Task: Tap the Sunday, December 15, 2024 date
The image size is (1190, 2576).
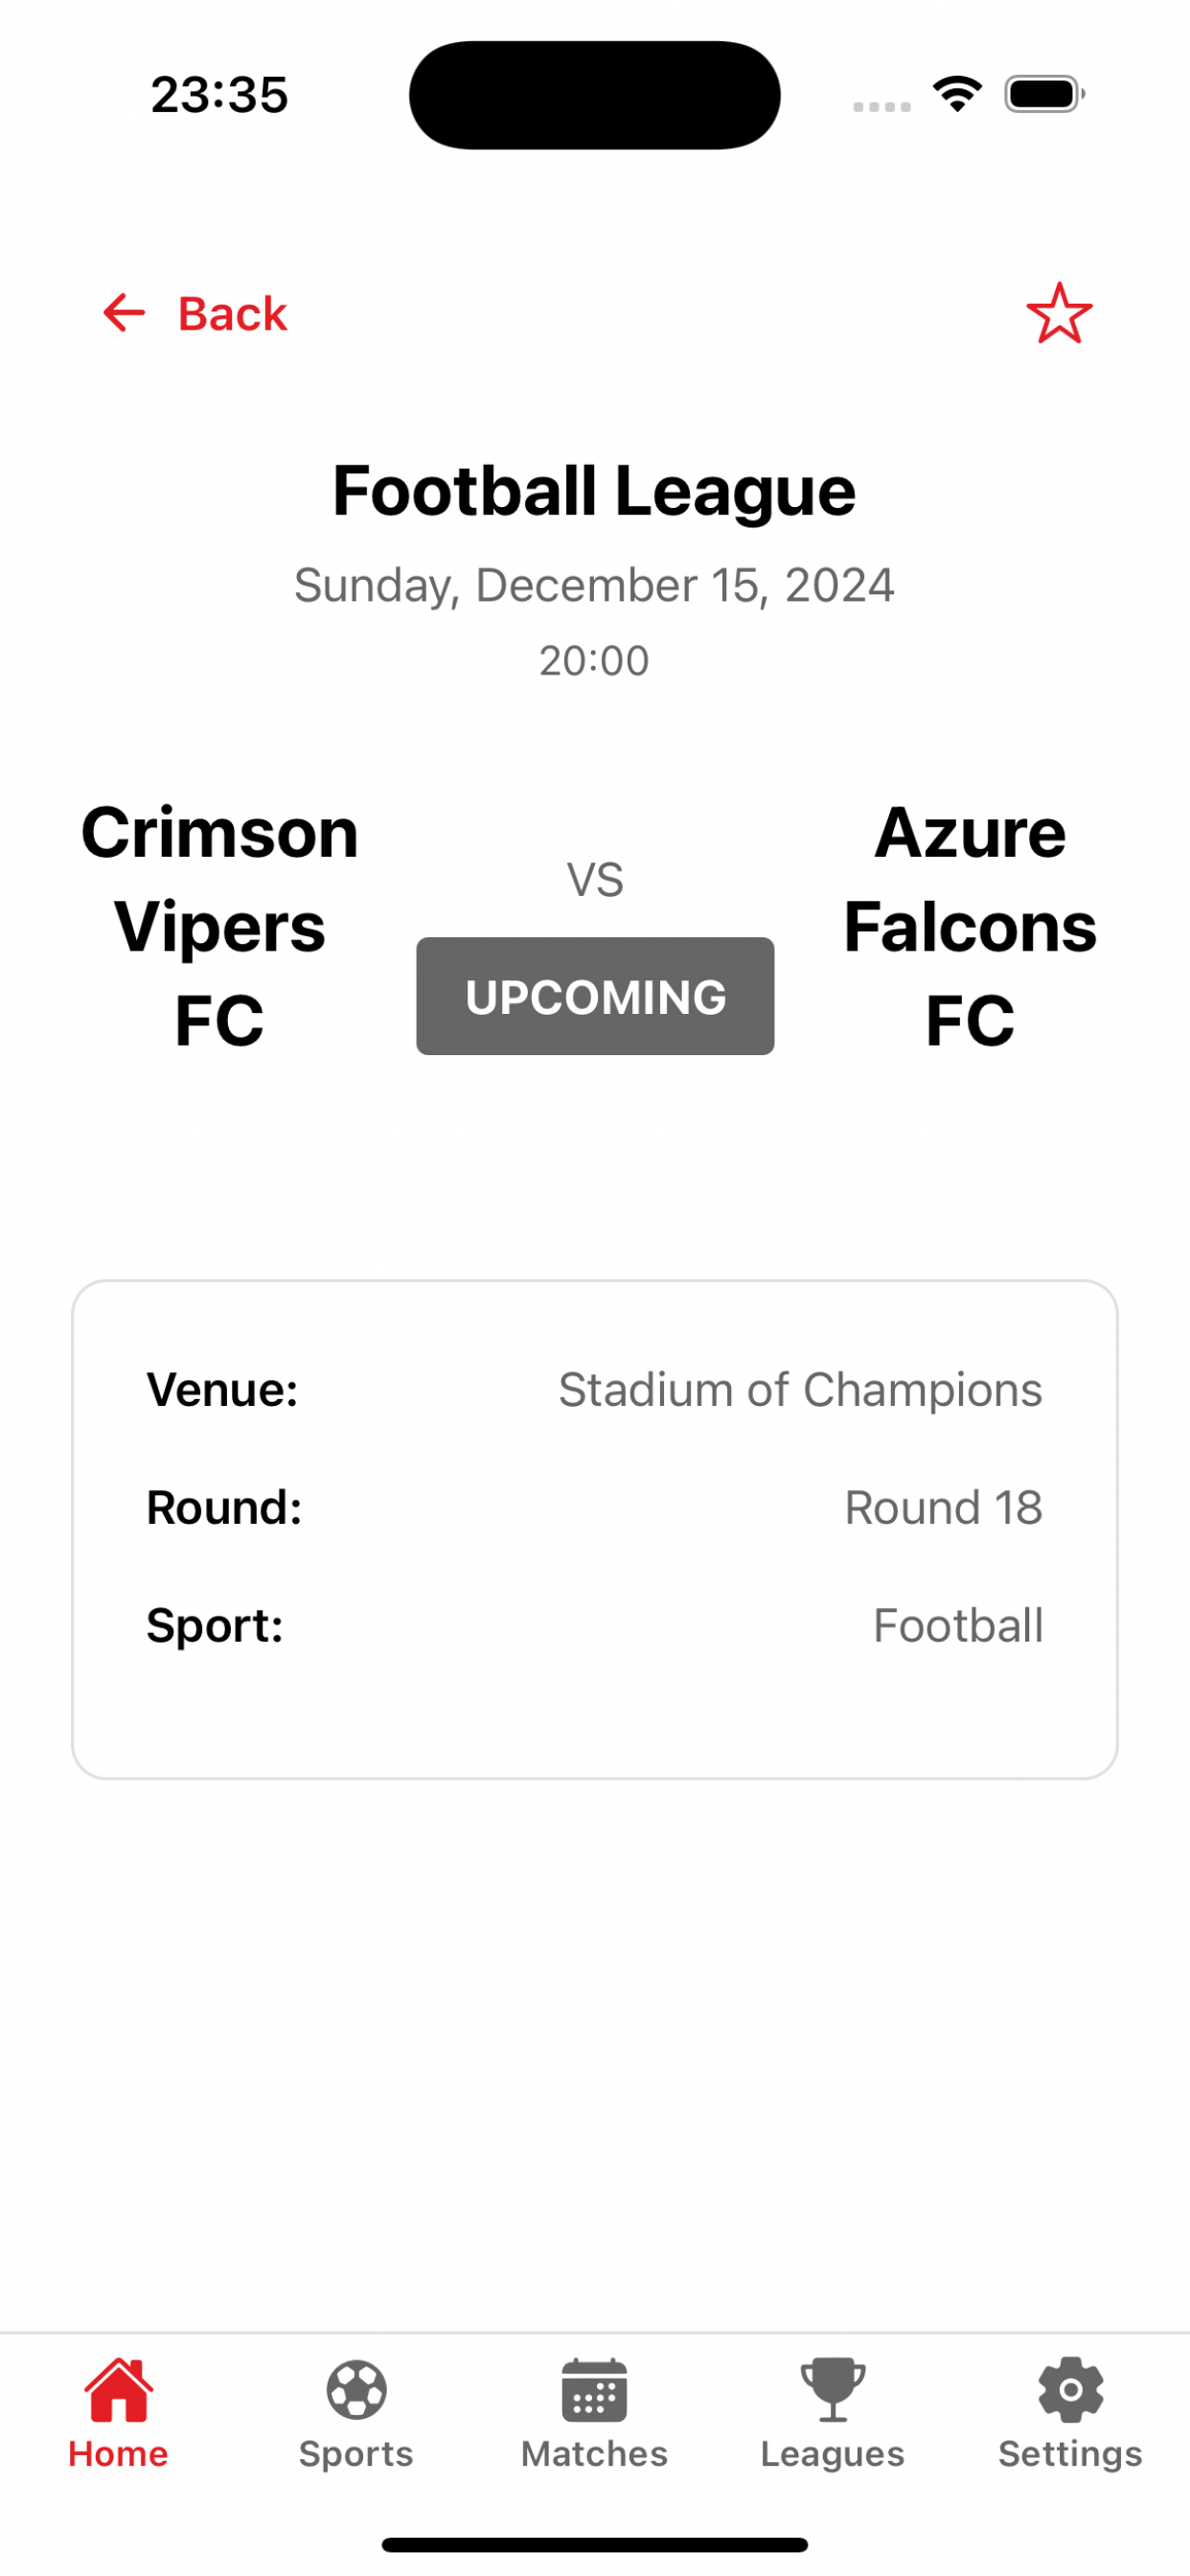Action: 595,586
